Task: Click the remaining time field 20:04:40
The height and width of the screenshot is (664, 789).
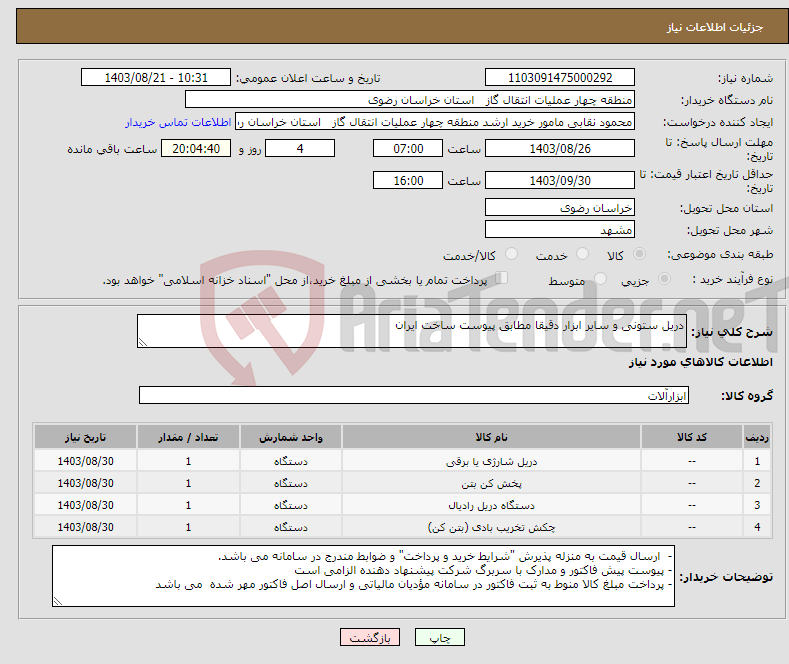Action: pyautogui.click(x=196, y=148)
